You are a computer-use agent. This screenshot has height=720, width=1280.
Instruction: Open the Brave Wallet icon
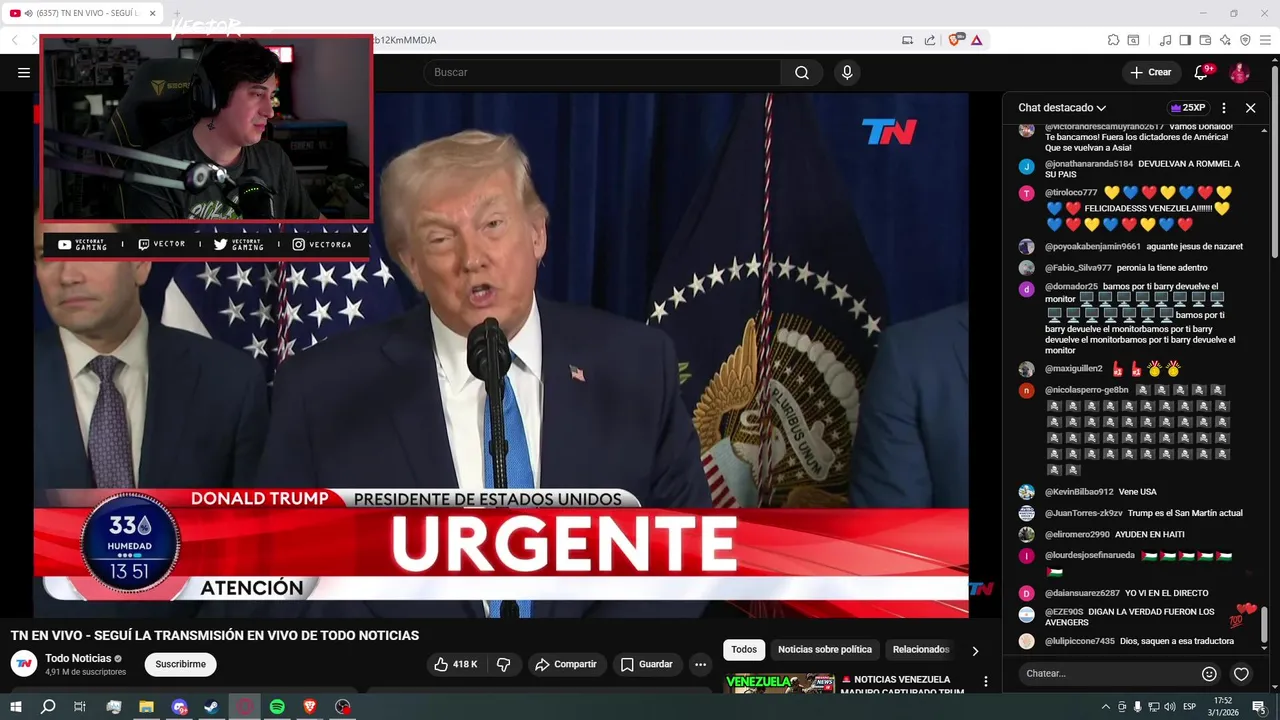click(x=1205, y=40)
